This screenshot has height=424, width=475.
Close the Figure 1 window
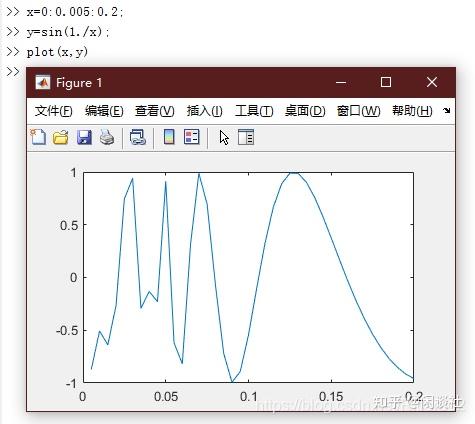pos(432,82)
